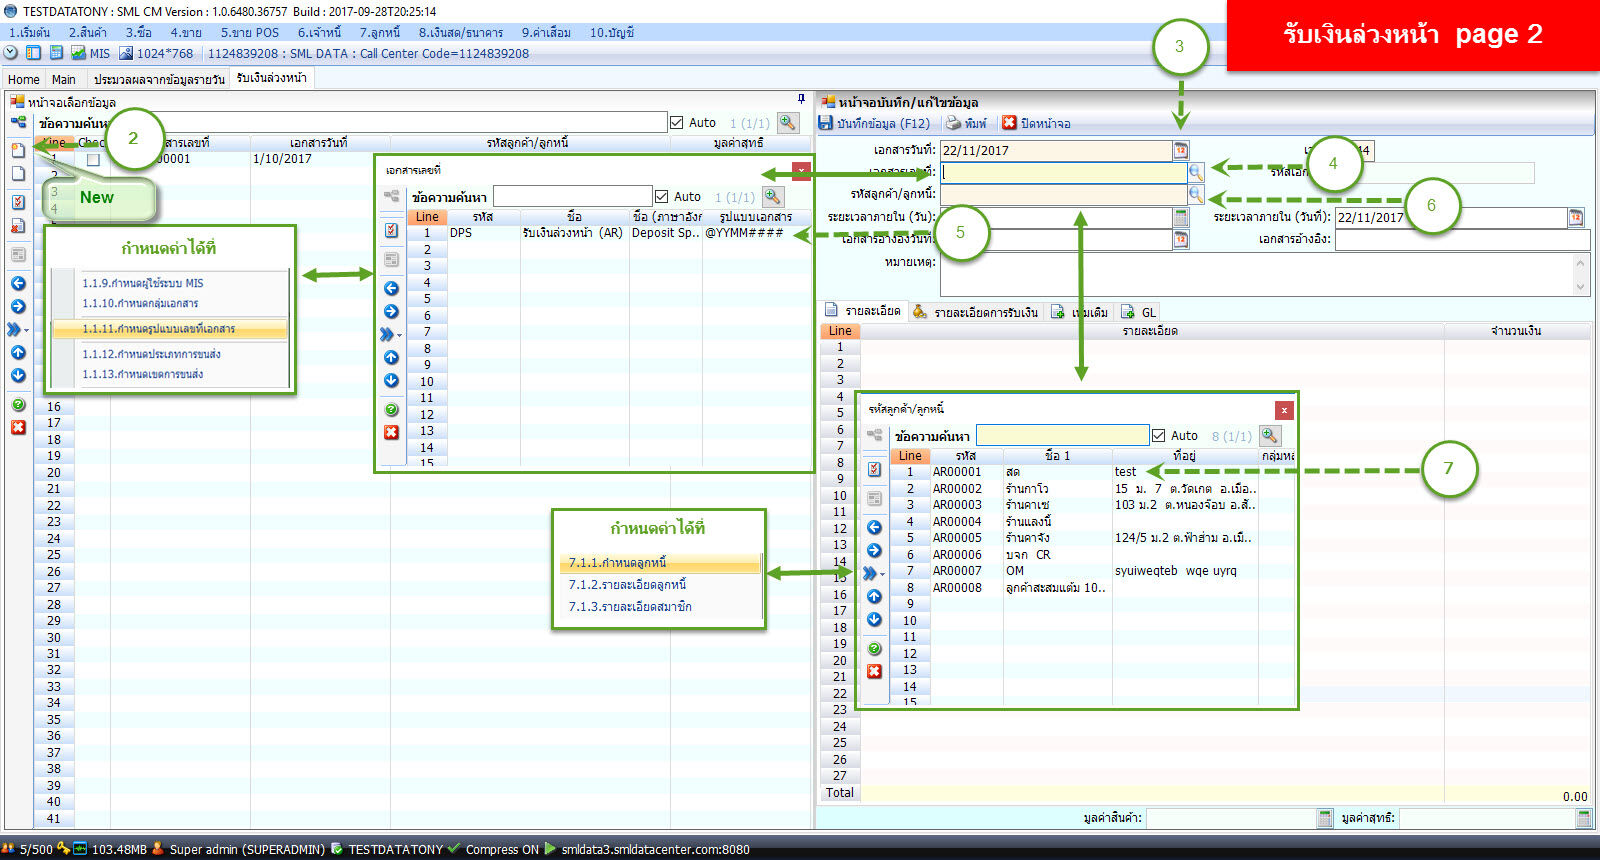Image resolution: width=1600 pixels, height=860 pixels.
Task: Toggle the Auto checkbox in the customer code popup
Action: (x=1159, y=435)
